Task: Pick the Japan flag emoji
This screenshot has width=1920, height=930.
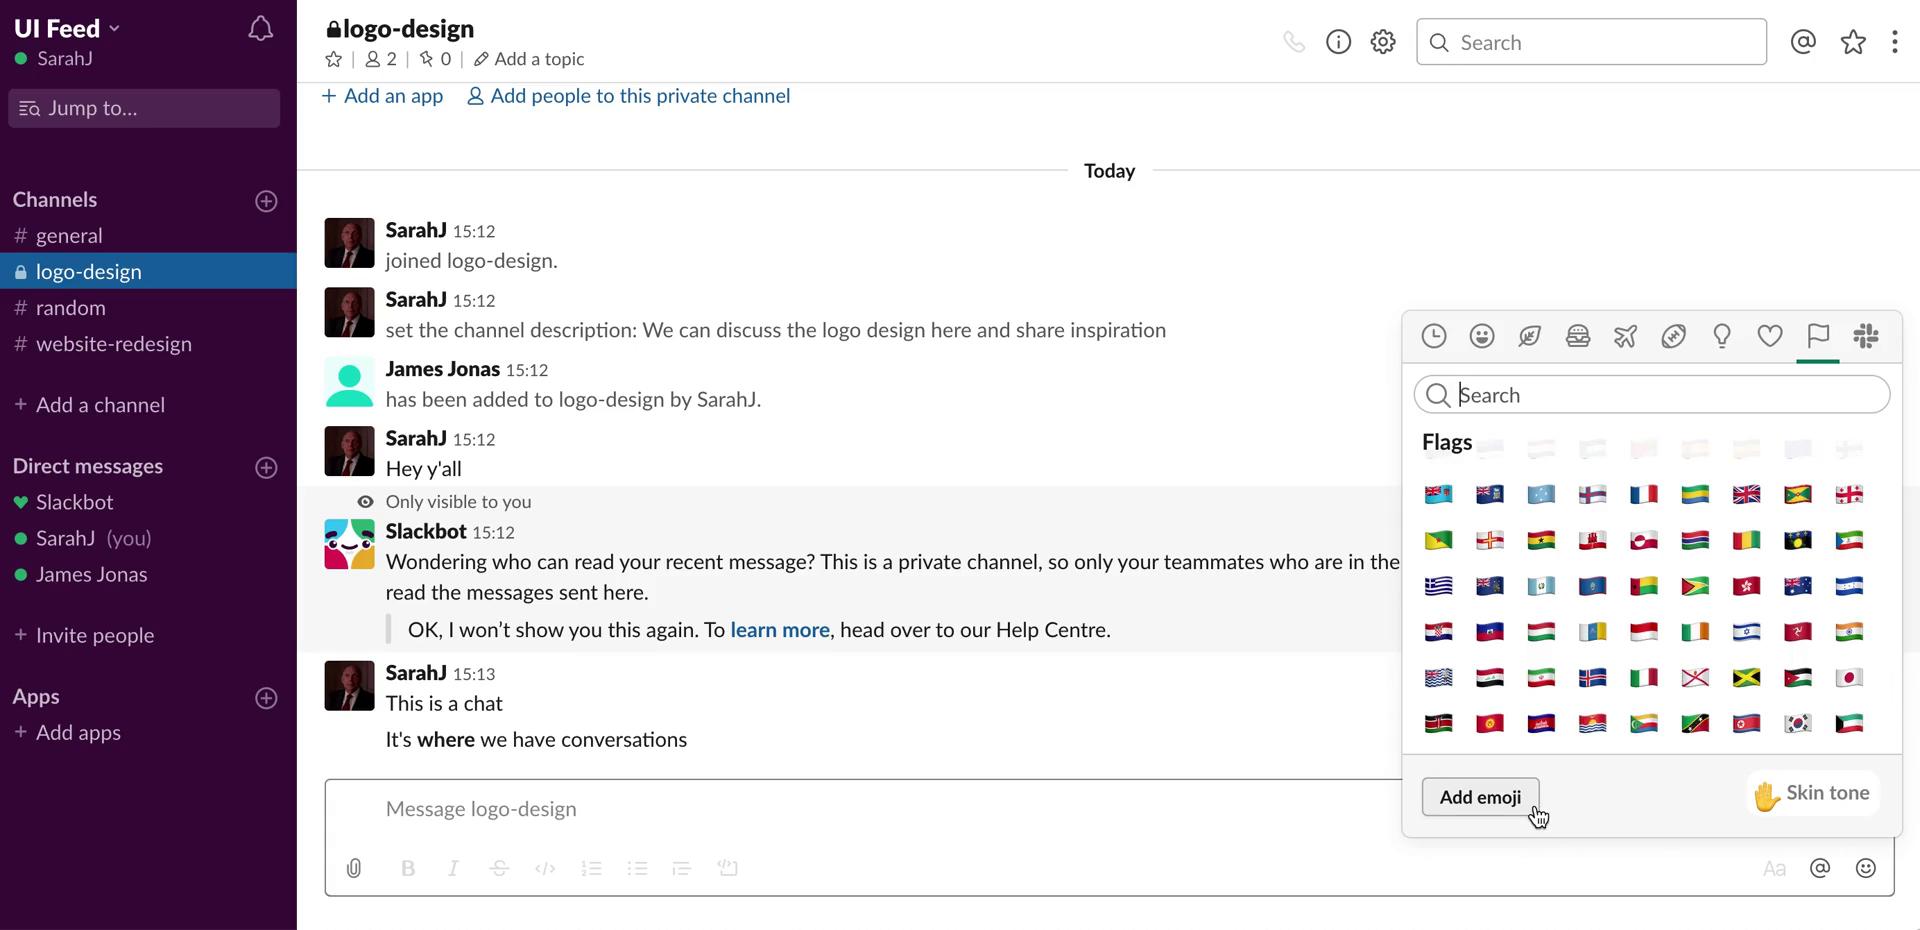Action: 1849,678
